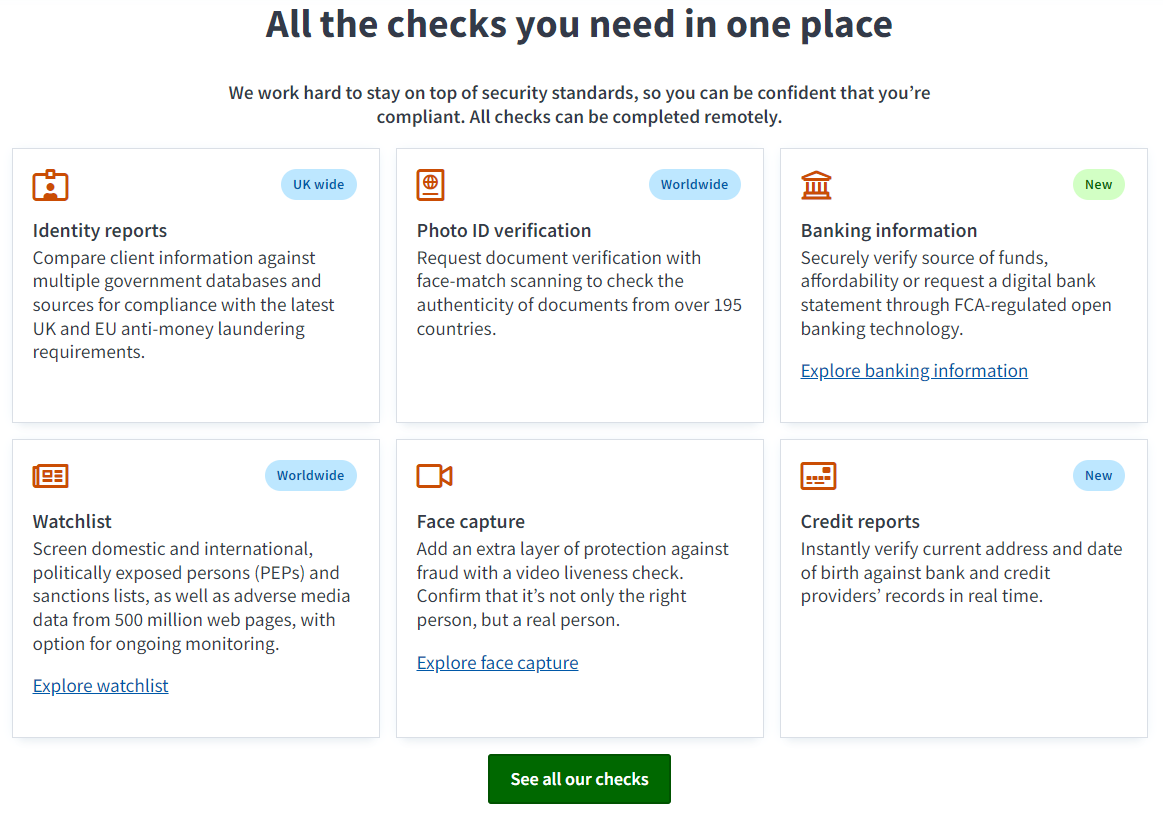Click the Watchlist heading
1163x816 pixels.
coord(69,521)
